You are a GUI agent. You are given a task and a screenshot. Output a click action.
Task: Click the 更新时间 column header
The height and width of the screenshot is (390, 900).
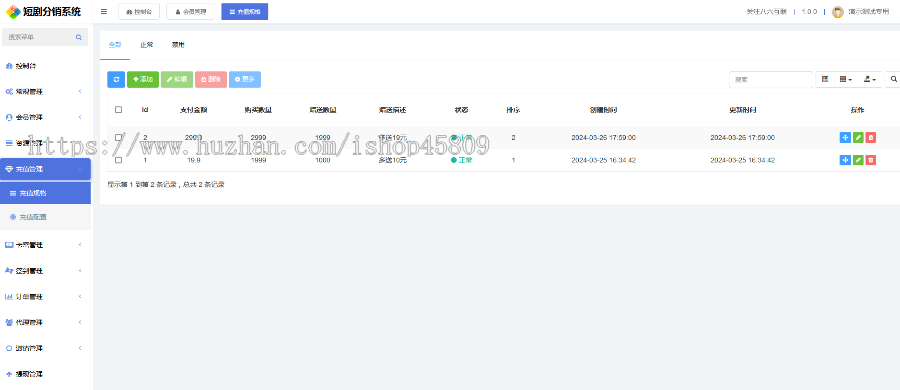[743, 110]
